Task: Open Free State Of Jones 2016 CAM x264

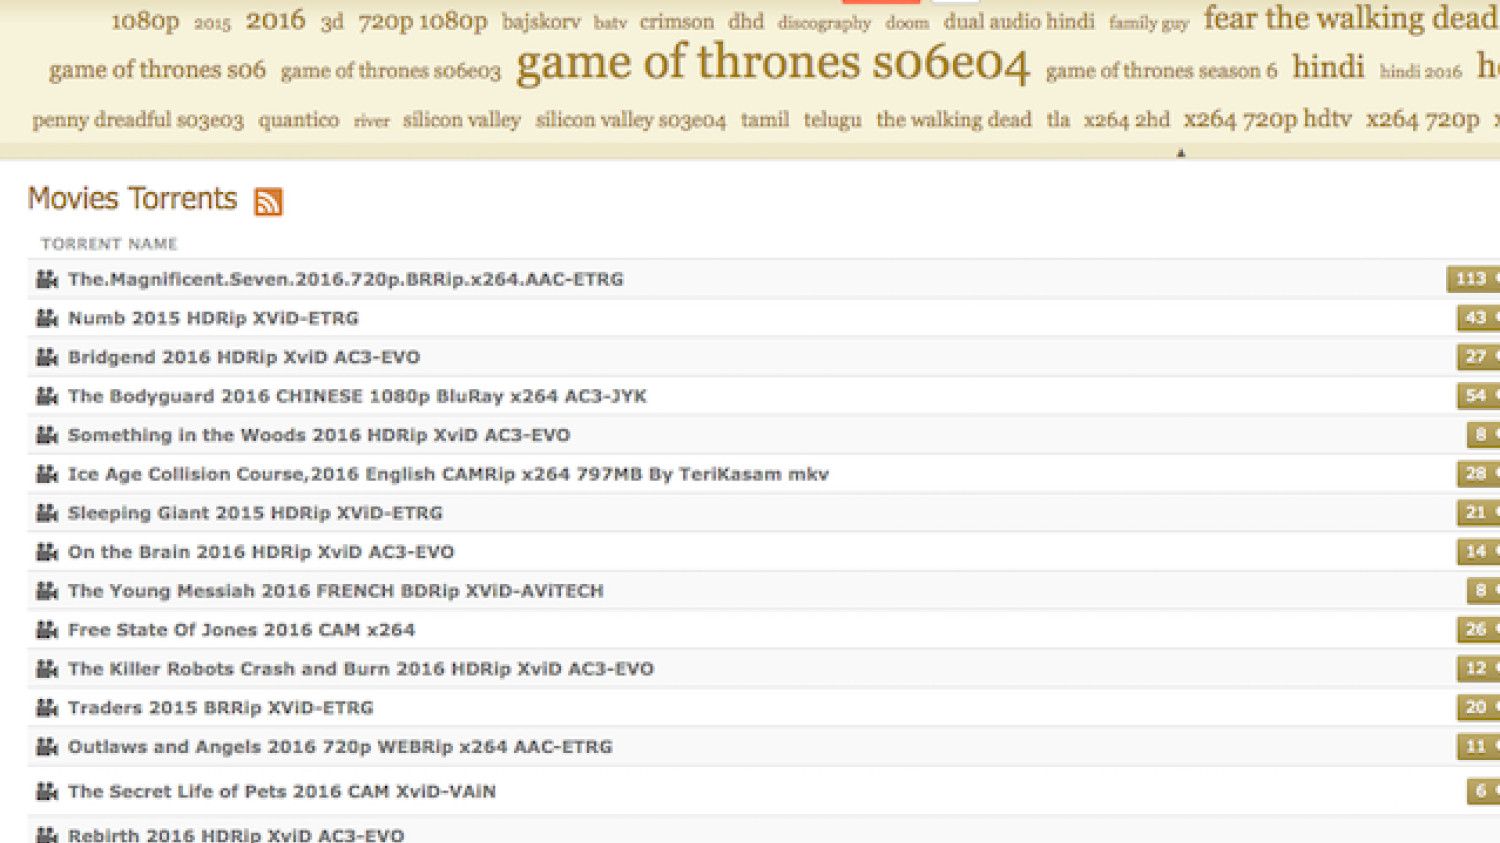Action: (241, 630)
